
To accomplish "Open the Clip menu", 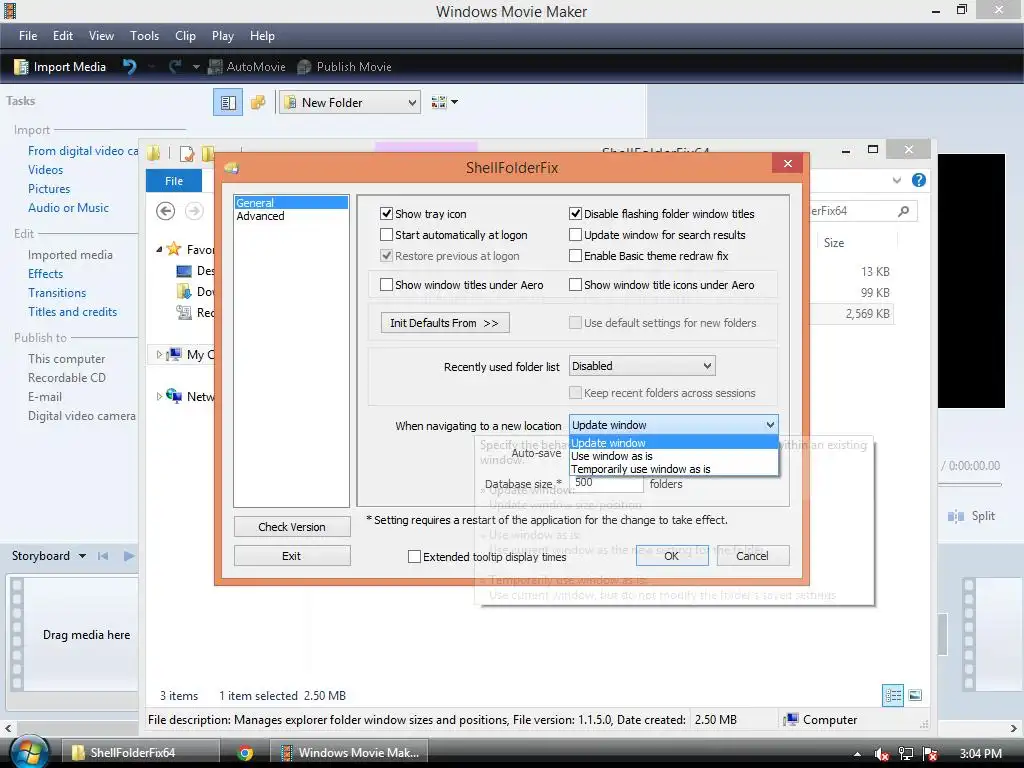I will pyautogui.click(x=185, y=36).
